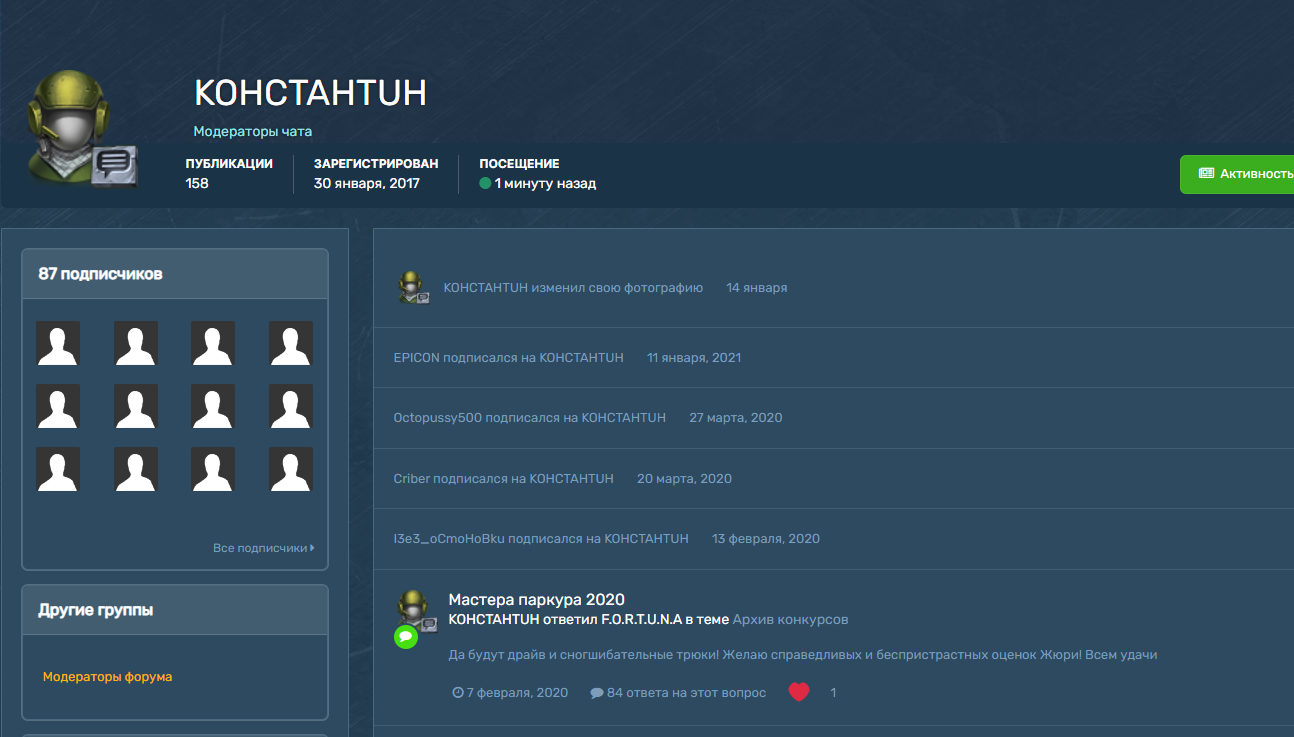Click the EPICON username link
Viewport: 1294px width, 737px height.
[x=416, y=358]
